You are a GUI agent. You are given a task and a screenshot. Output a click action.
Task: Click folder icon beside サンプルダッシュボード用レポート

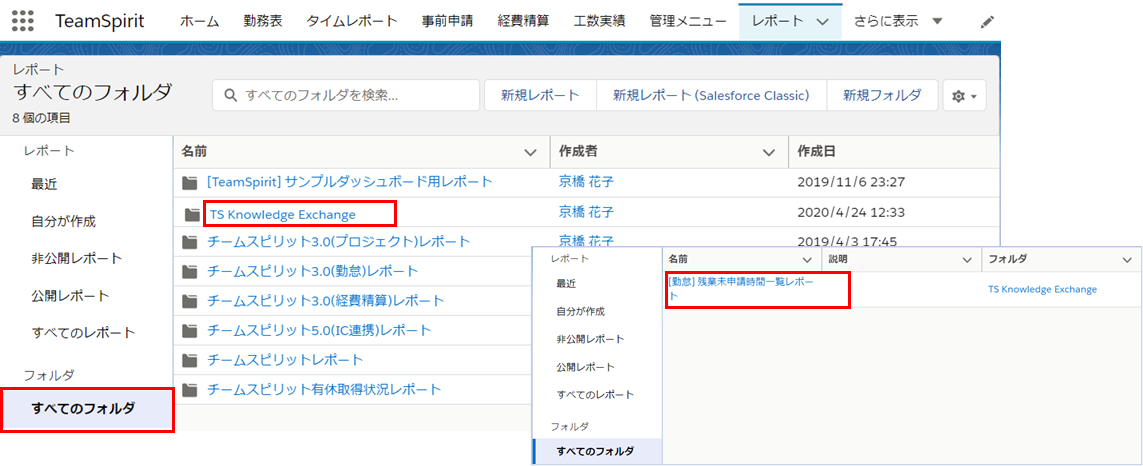pos(190,182)
